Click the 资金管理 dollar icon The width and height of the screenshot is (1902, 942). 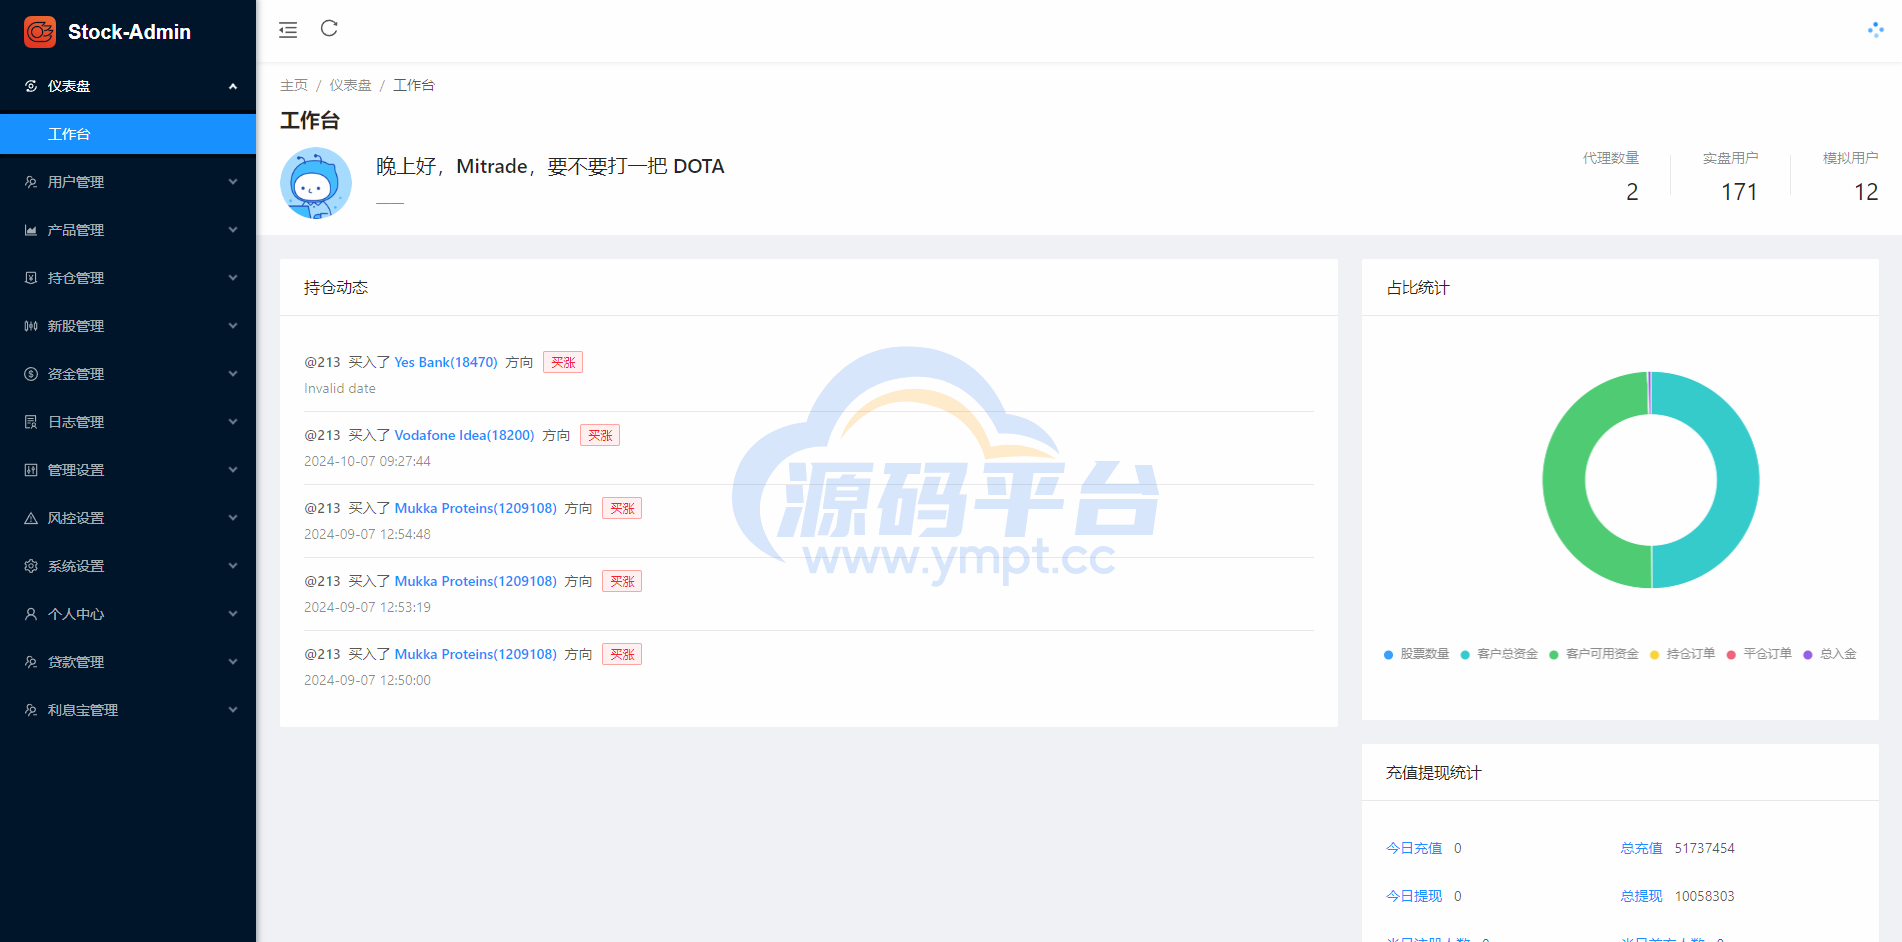click(x=31, y=374)
